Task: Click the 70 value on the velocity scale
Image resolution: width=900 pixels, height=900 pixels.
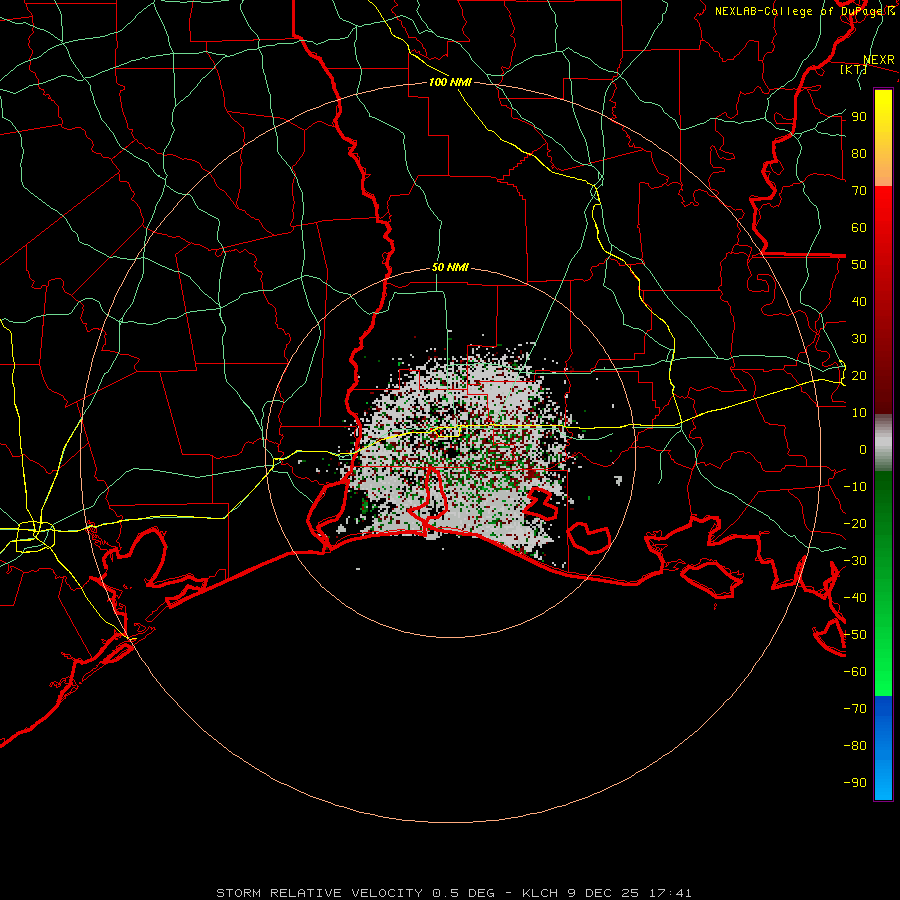Action: click(x=859, y=191)
